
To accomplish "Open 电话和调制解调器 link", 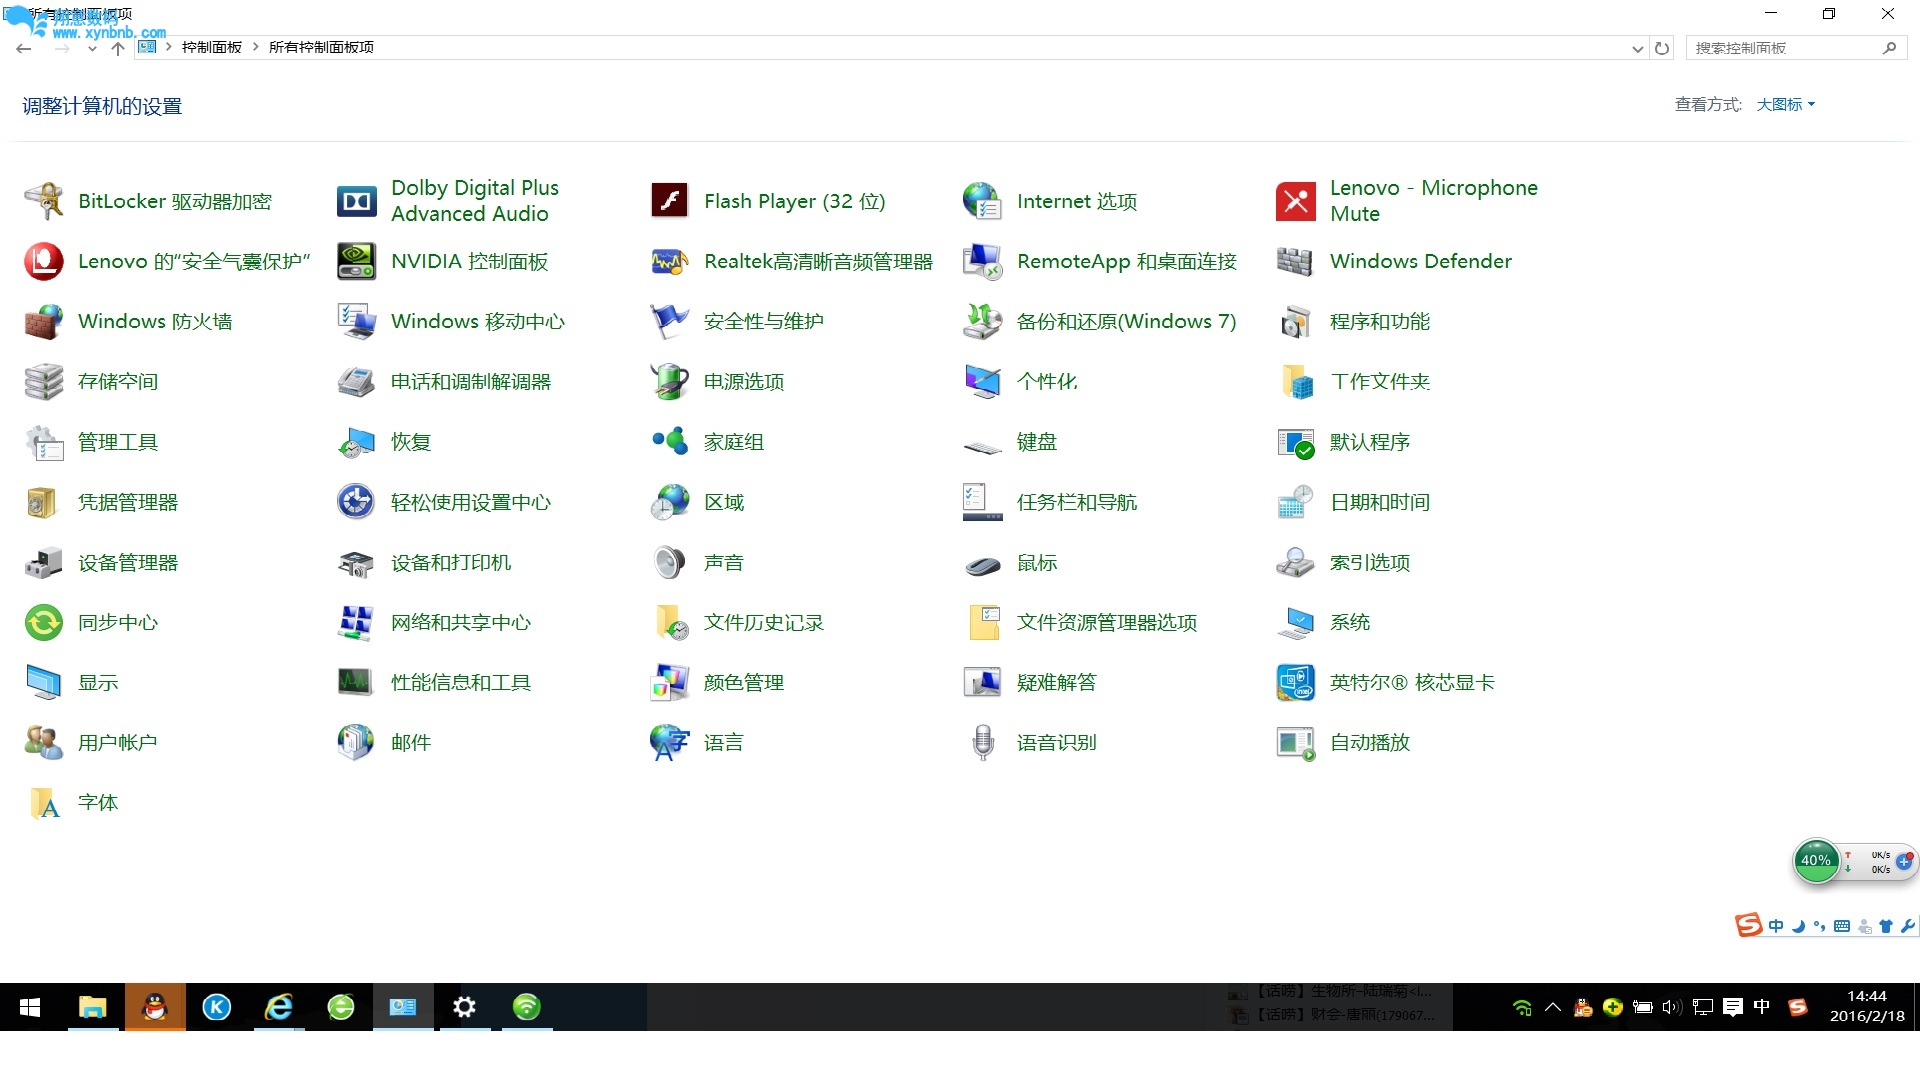I will click(x=471, y=381).
